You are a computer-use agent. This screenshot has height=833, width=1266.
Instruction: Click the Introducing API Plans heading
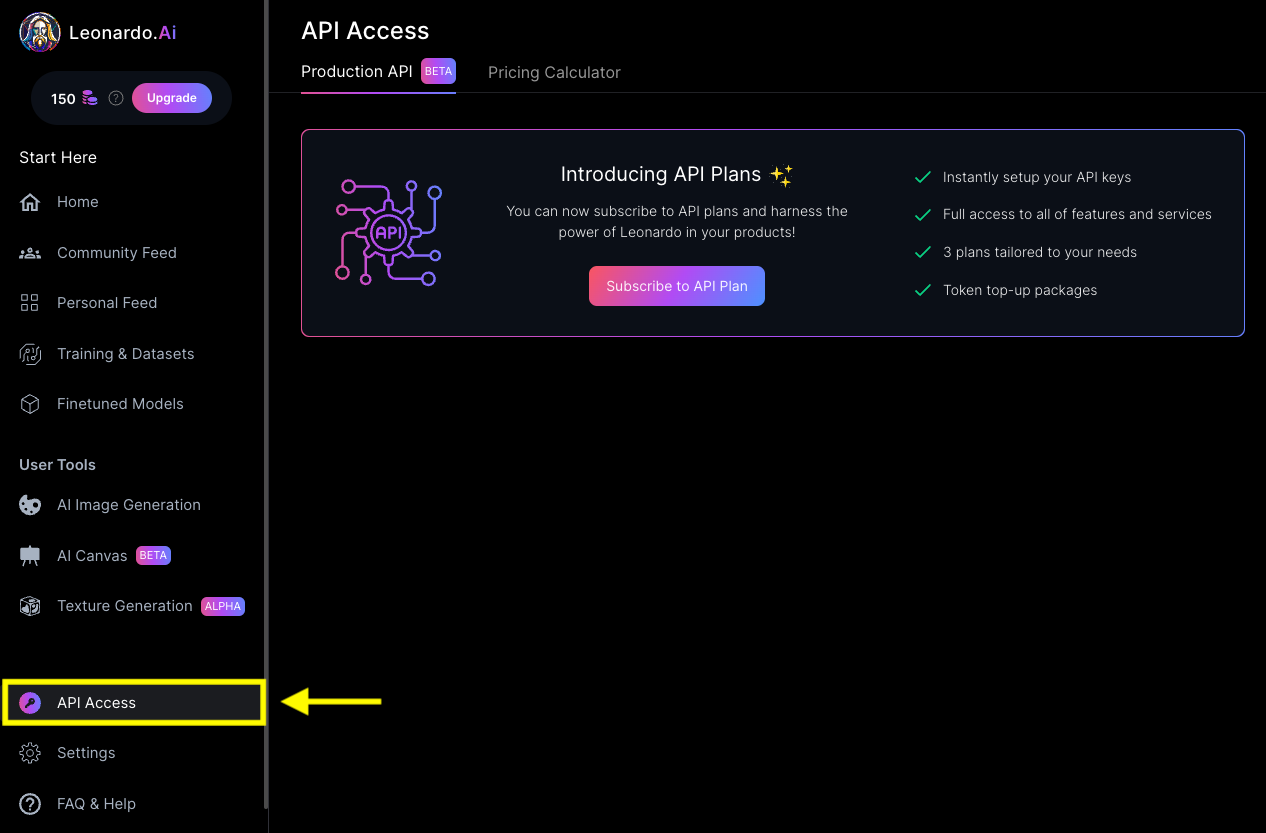pos(661,174)
